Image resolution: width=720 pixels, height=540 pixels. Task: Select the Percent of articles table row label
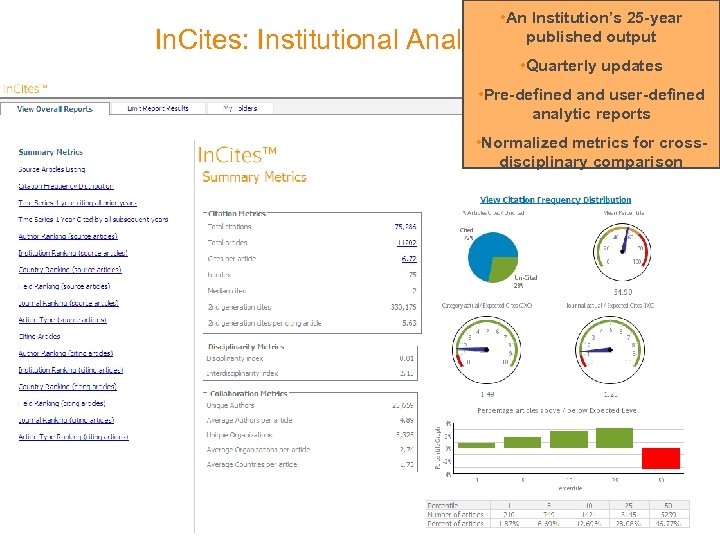(x=455, y=523)
